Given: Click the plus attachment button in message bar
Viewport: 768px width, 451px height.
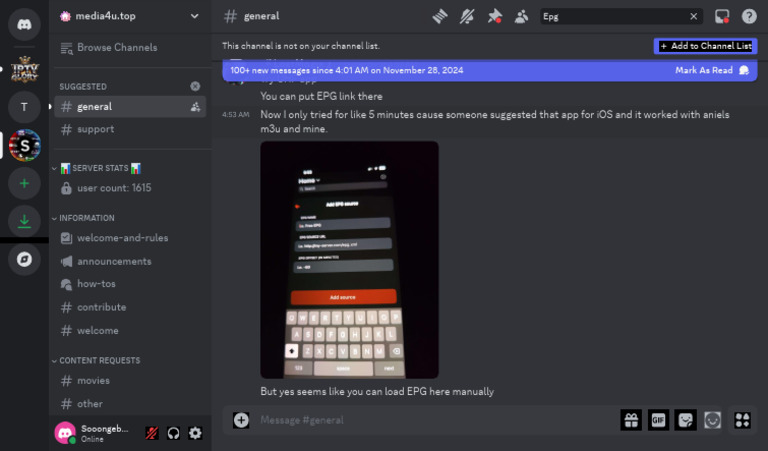Looking at the screenshot, I should pos(241,420).
